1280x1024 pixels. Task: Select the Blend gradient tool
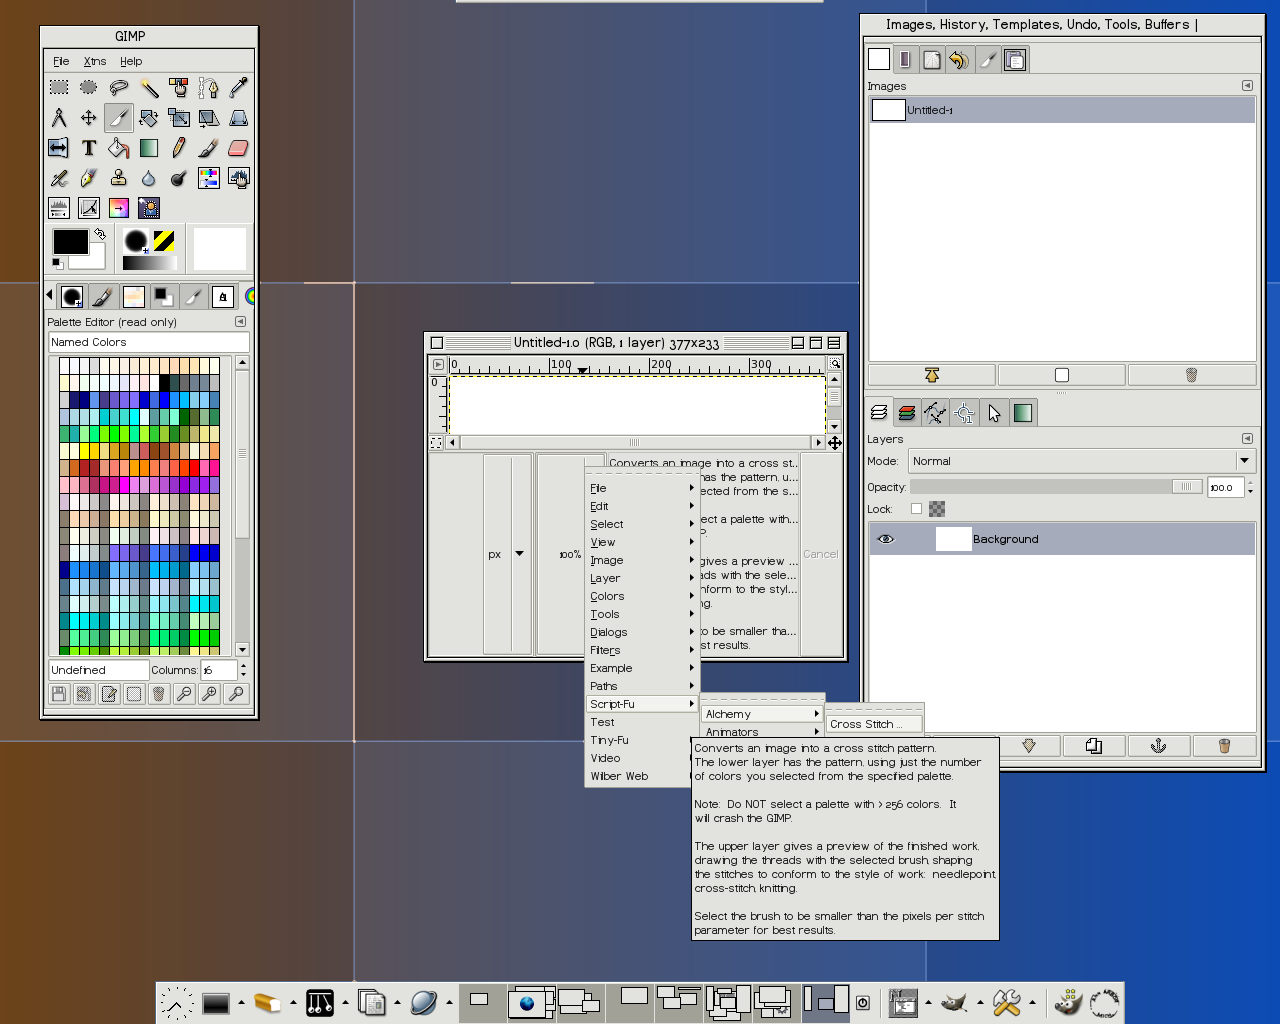coord(149,148)
